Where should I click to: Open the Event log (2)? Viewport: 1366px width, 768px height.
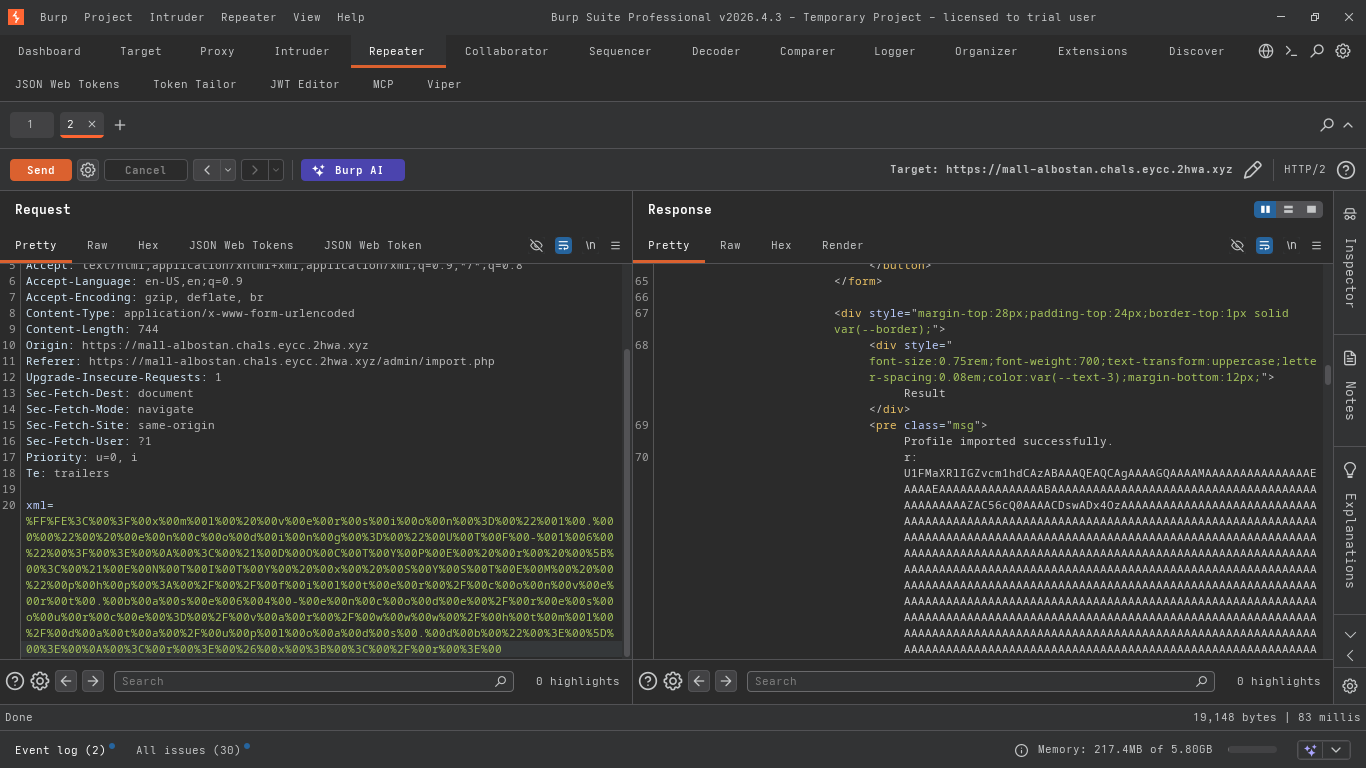[60, 750]
